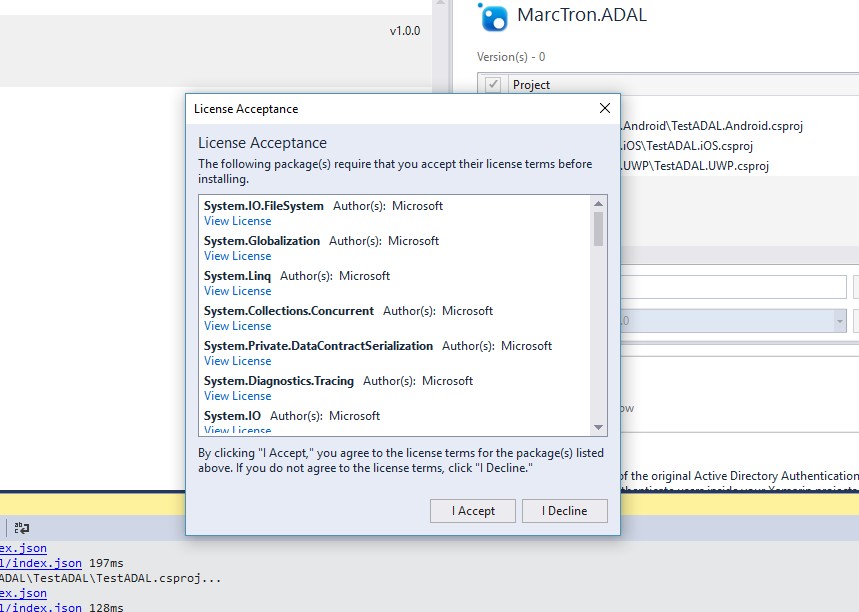Click license list scroll up arrow
Viewport: 859px width, 612px height.
point(598,203)
